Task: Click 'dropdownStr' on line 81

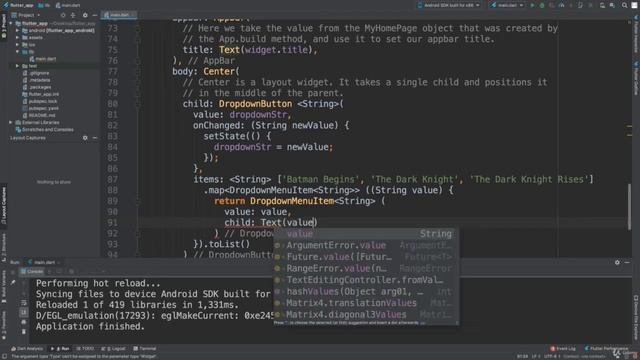Action: 258,115
